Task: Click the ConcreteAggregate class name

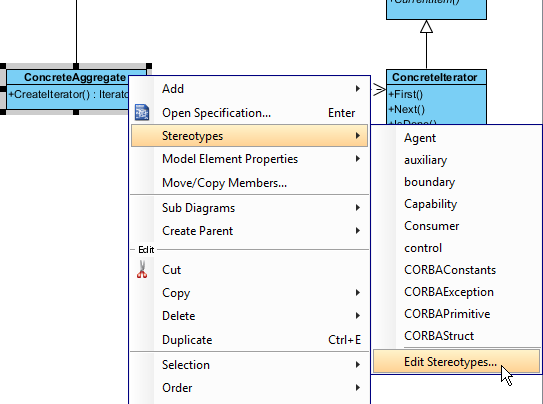Action: click(74, 77)
